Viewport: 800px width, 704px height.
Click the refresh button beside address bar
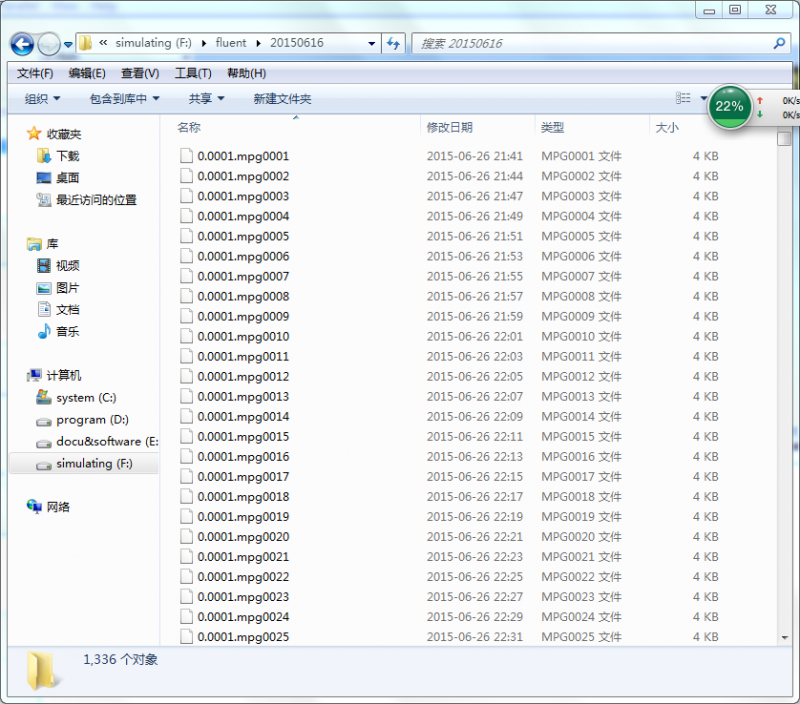coord(393,43)
